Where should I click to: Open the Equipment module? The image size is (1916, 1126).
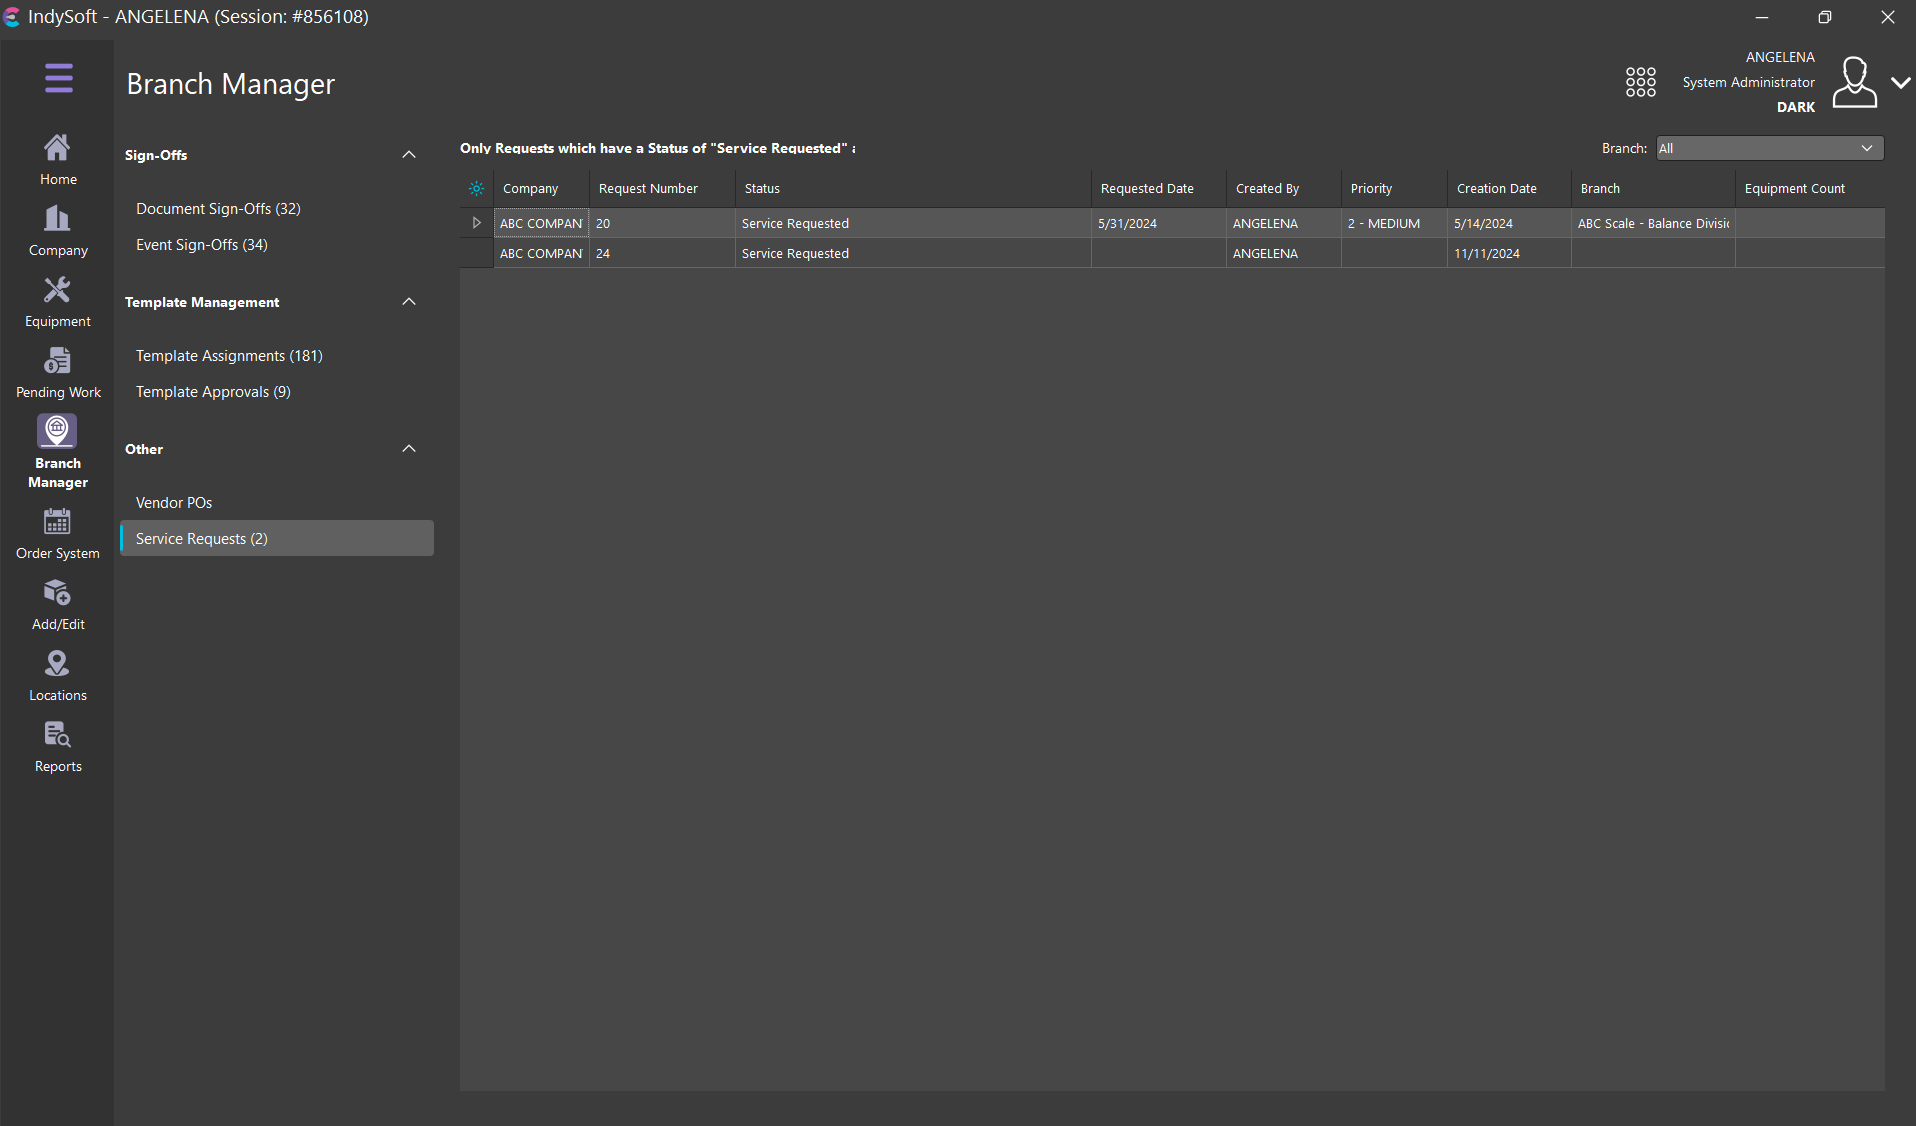coord(58,301)
